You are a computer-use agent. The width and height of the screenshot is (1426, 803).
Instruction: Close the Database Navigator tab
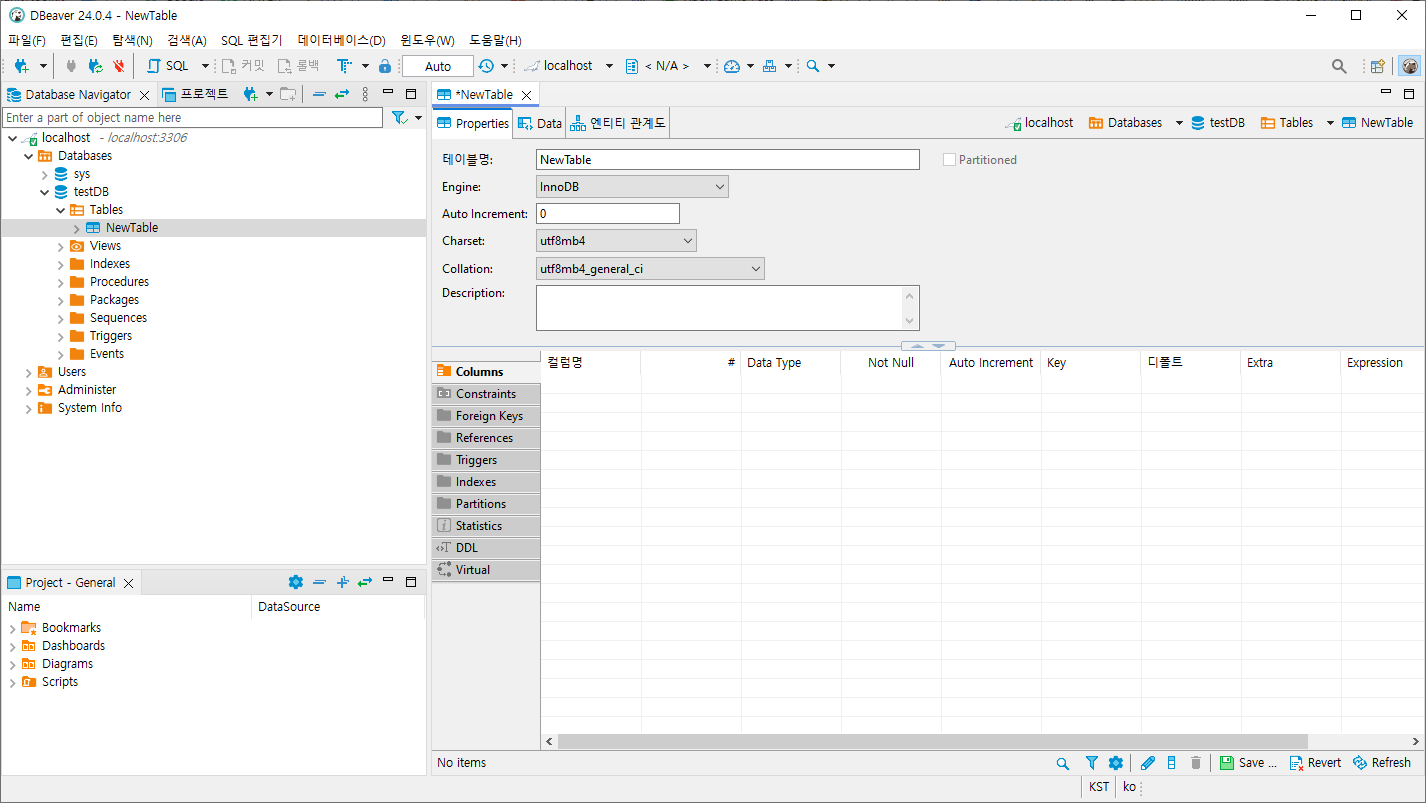click(144, 95)
